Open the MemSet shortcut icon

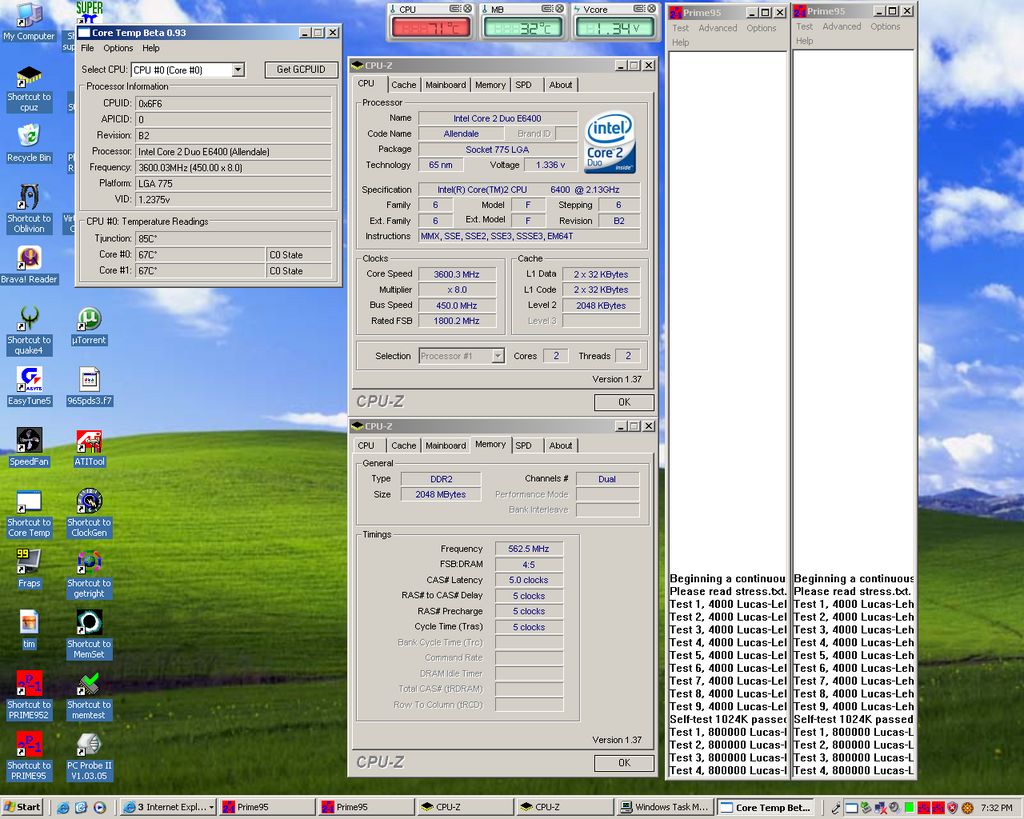[x=89, y=624]
